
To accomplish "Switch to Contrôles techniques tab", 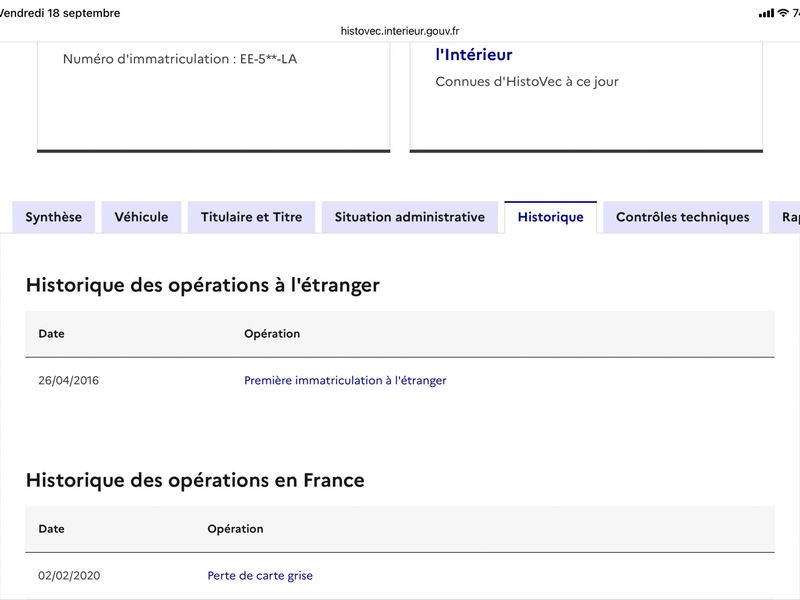I will point(683,217).
